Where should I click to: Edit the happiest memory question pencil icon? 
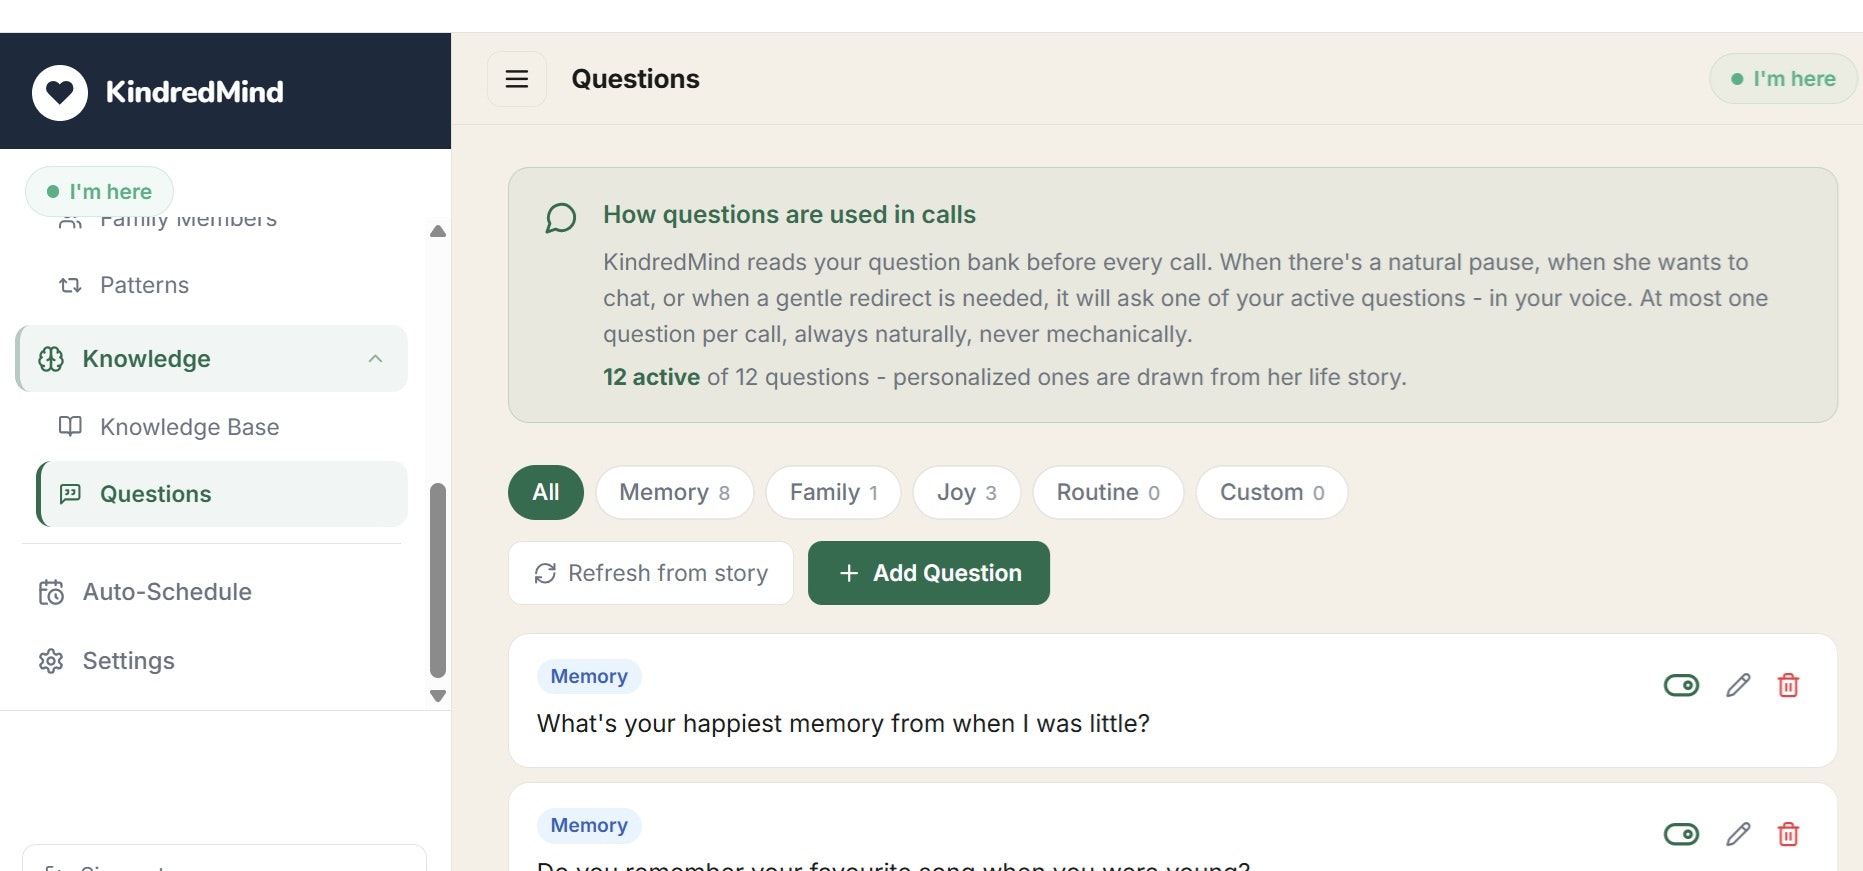click(x=1738, y=685)
